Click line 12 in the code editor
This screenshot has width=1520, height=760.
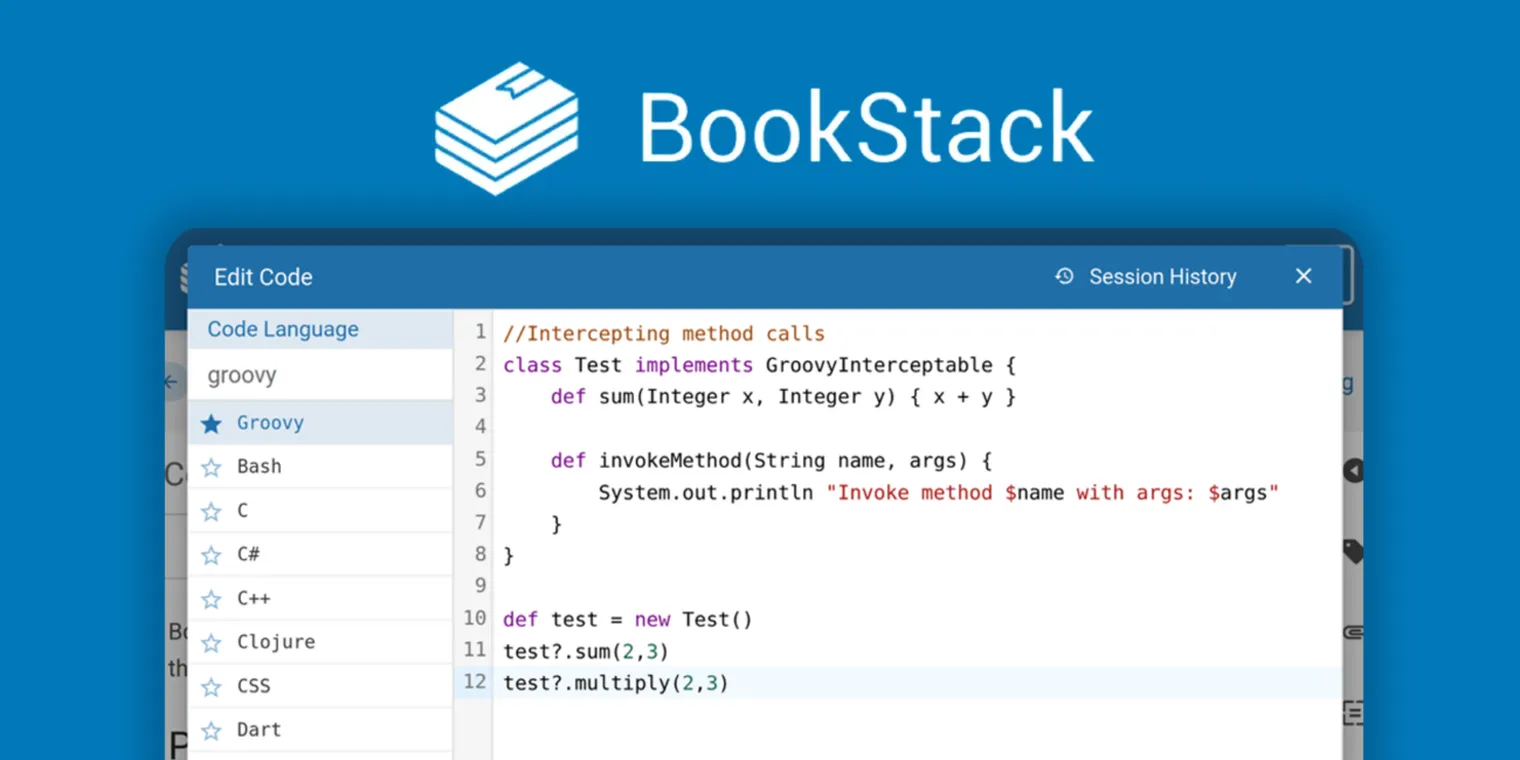pyautogui.click(x=615, y=682)
